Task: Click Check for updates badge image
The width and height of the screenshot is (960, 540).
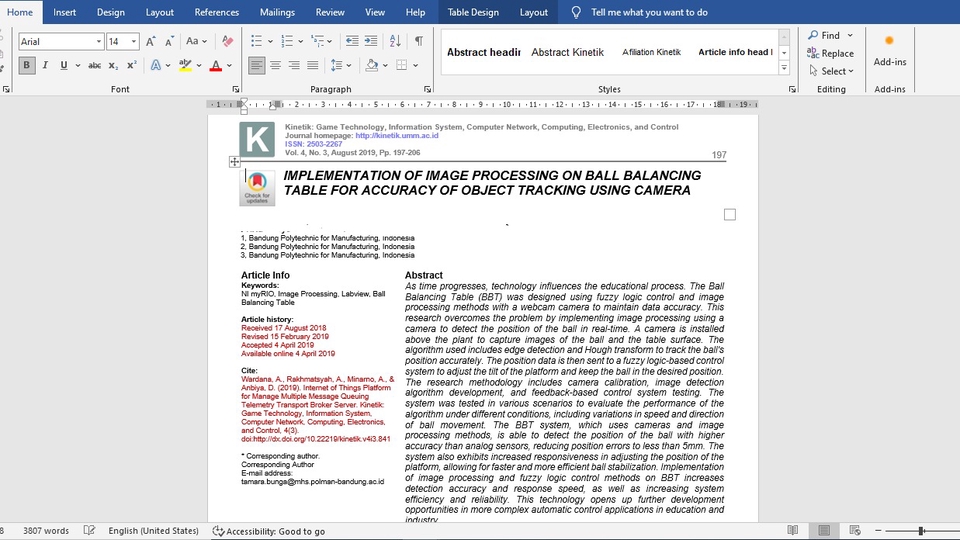Action: click(257, 187)
